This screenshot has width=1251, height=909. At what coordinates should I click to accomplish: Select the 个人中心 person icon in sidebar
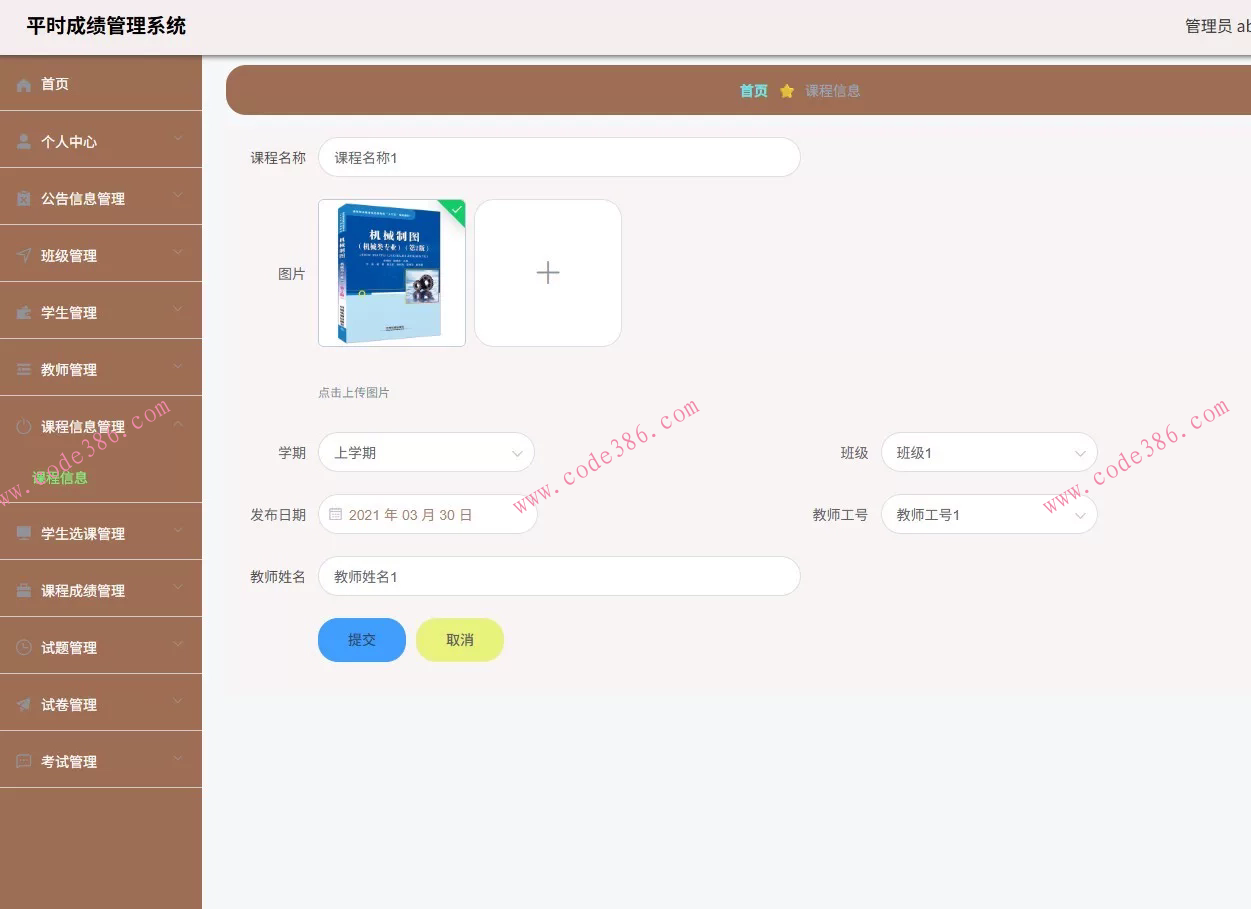click(24, 141)
